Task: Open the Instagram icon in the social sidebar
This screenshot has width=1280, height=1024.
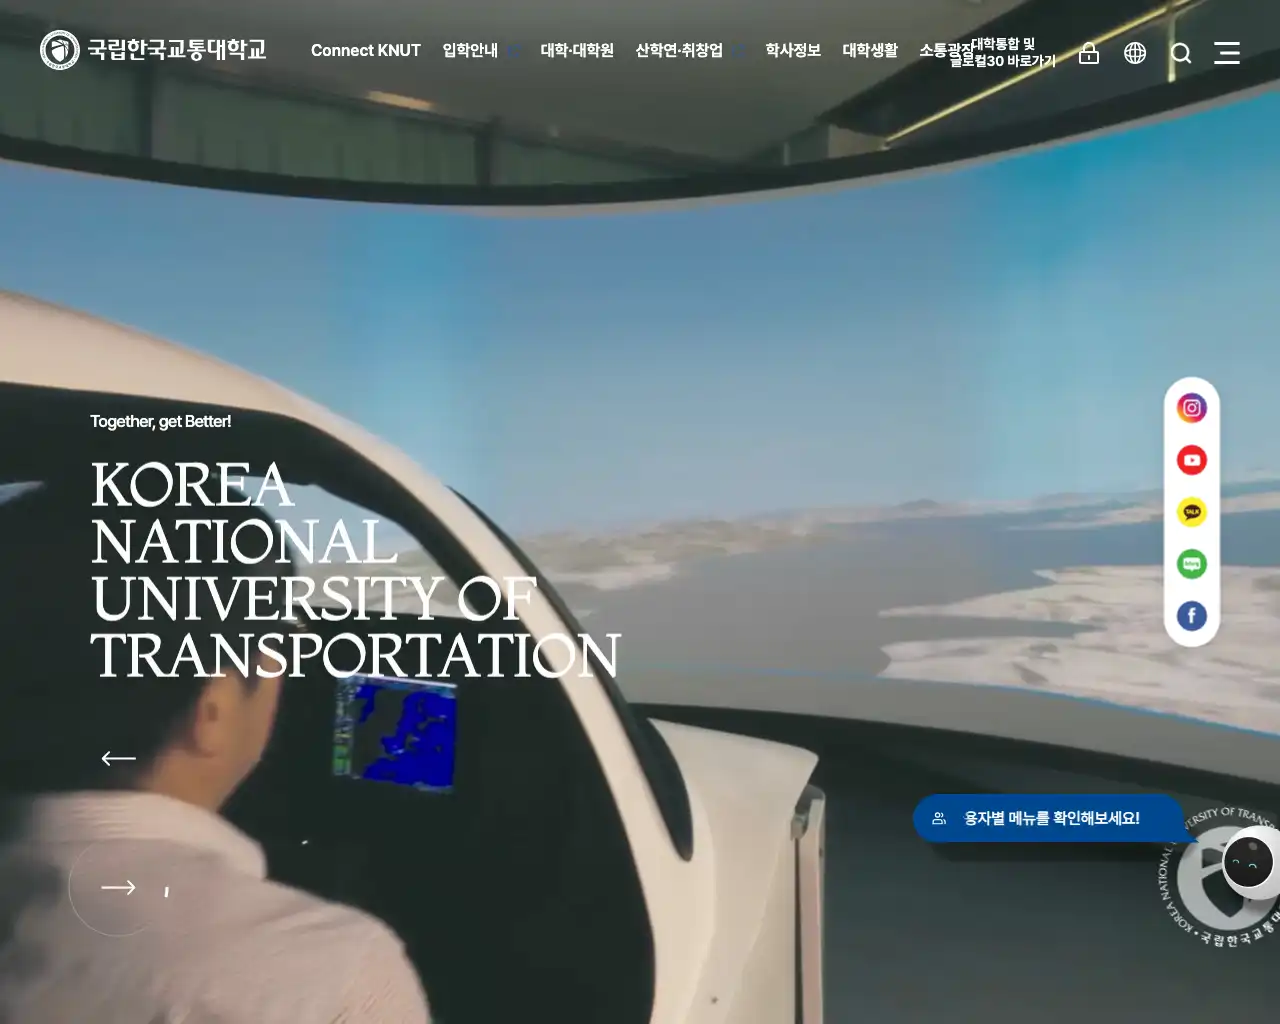Action: 1191,407
